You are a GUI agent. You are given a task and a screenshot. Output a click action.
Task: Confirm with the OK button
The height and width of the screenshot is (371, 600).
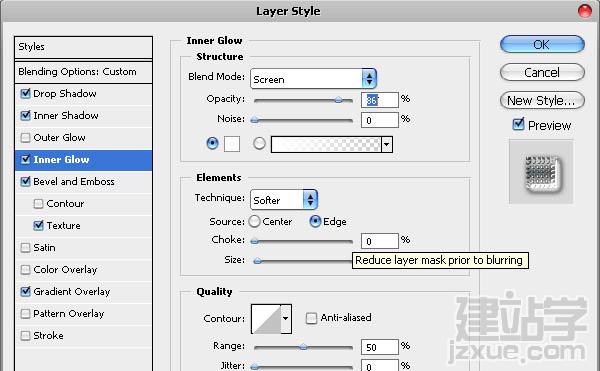pos(542,44)
